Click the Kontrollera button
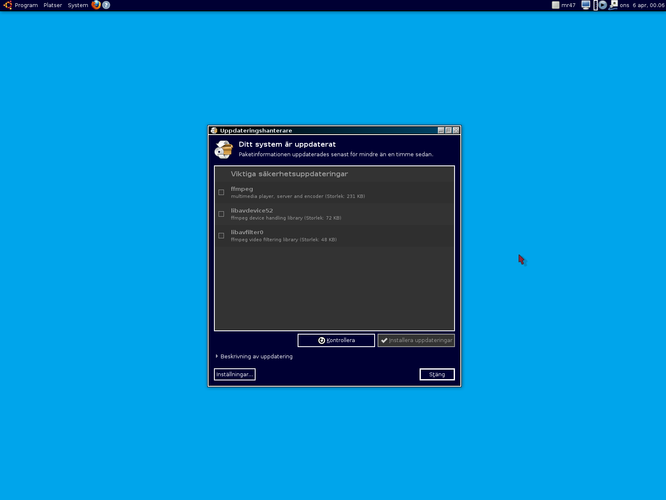The width and height of the screenshot is (666, 500). point(336,340)
